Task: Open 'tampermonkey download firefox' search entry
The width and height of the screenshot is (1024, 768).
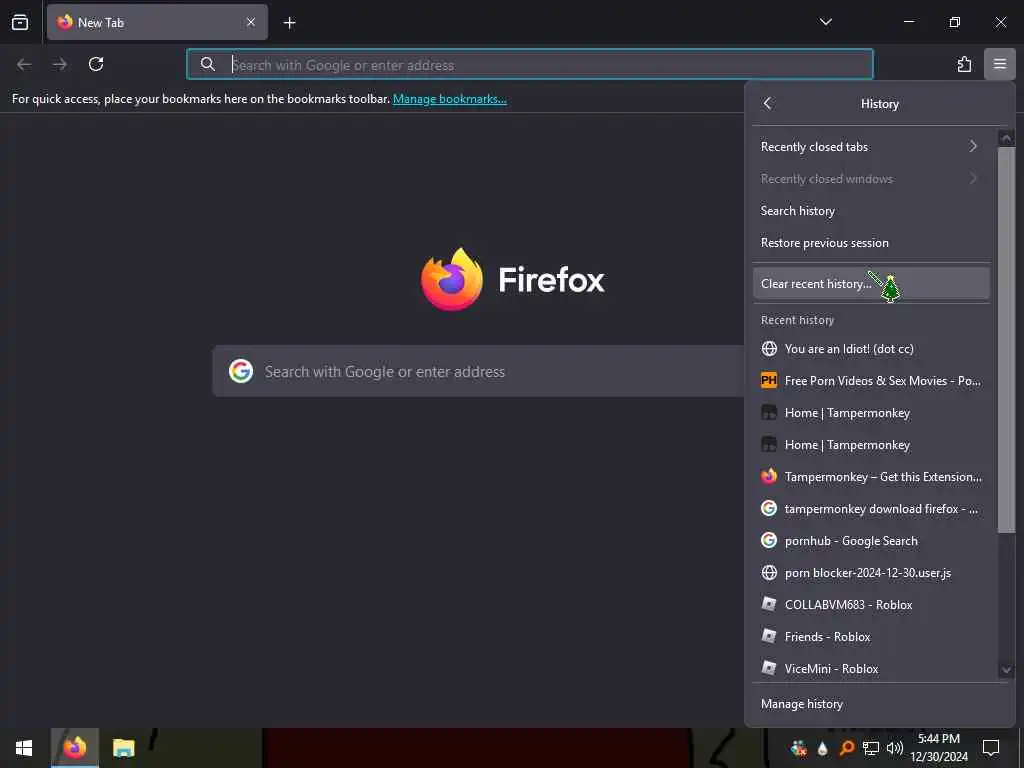Action: pyautogui.click(x=871, y=509)
